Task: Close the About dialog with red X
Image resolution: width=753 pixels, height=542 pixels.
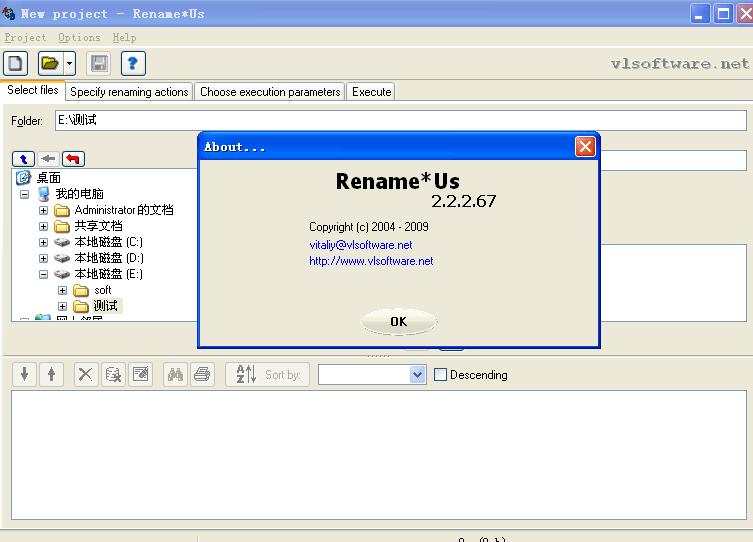Action: point(585,147)
